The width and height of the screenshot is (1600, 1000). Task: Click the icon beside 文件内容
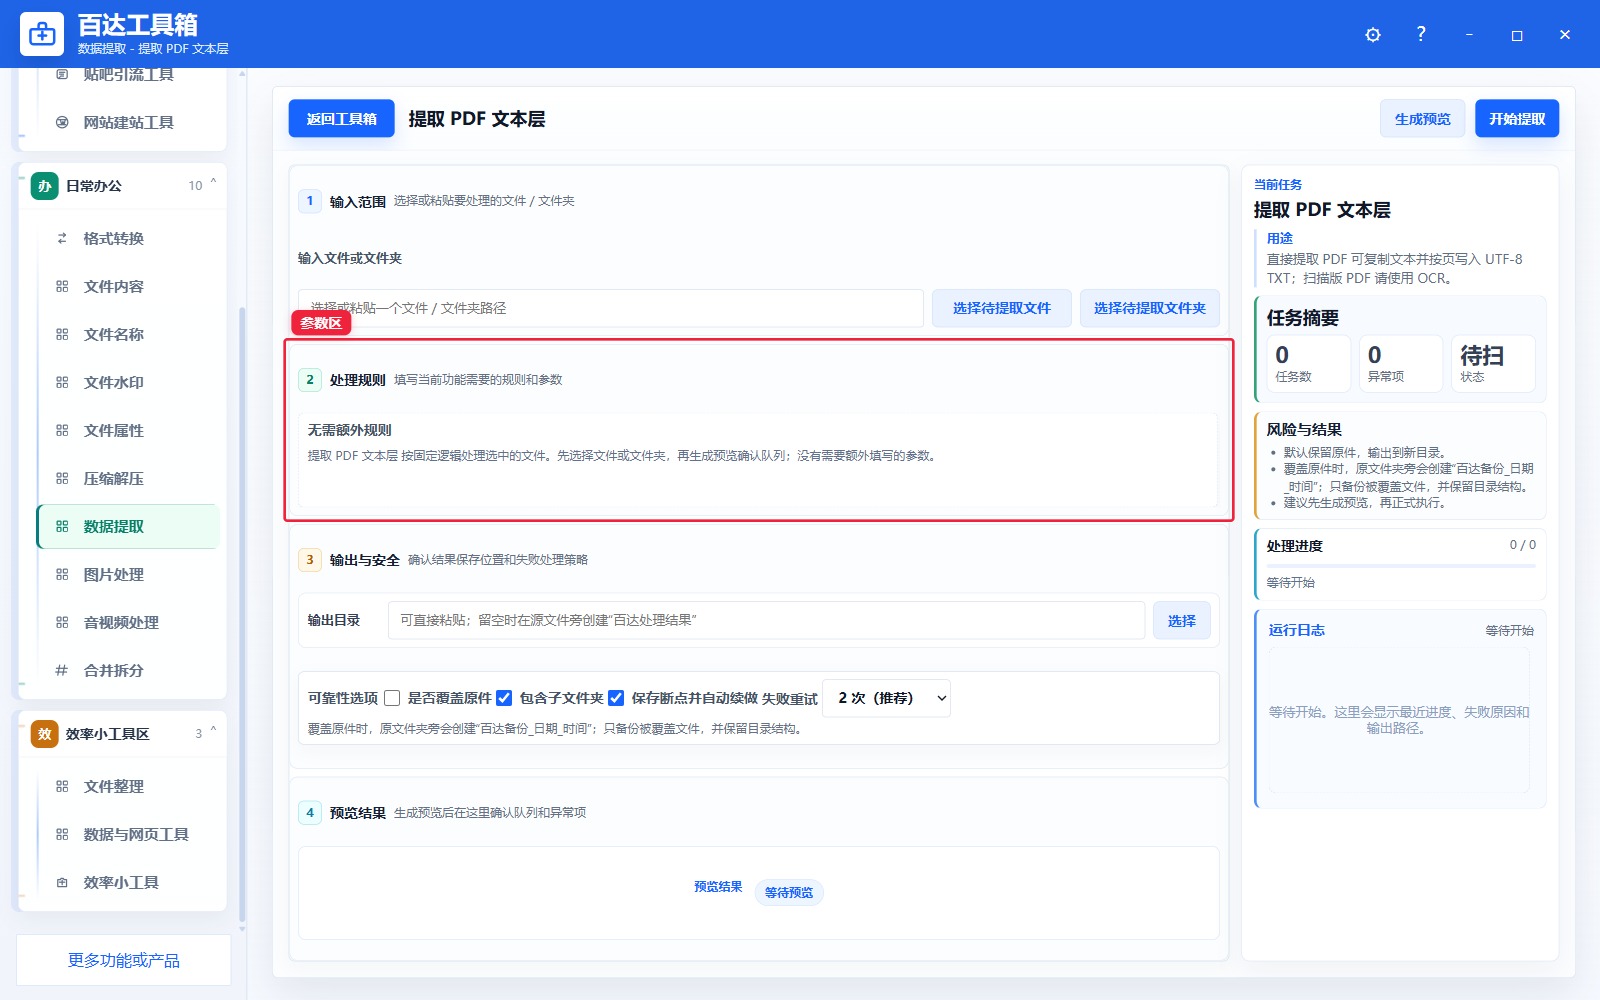pyautogui.click(x=62, y=286)
